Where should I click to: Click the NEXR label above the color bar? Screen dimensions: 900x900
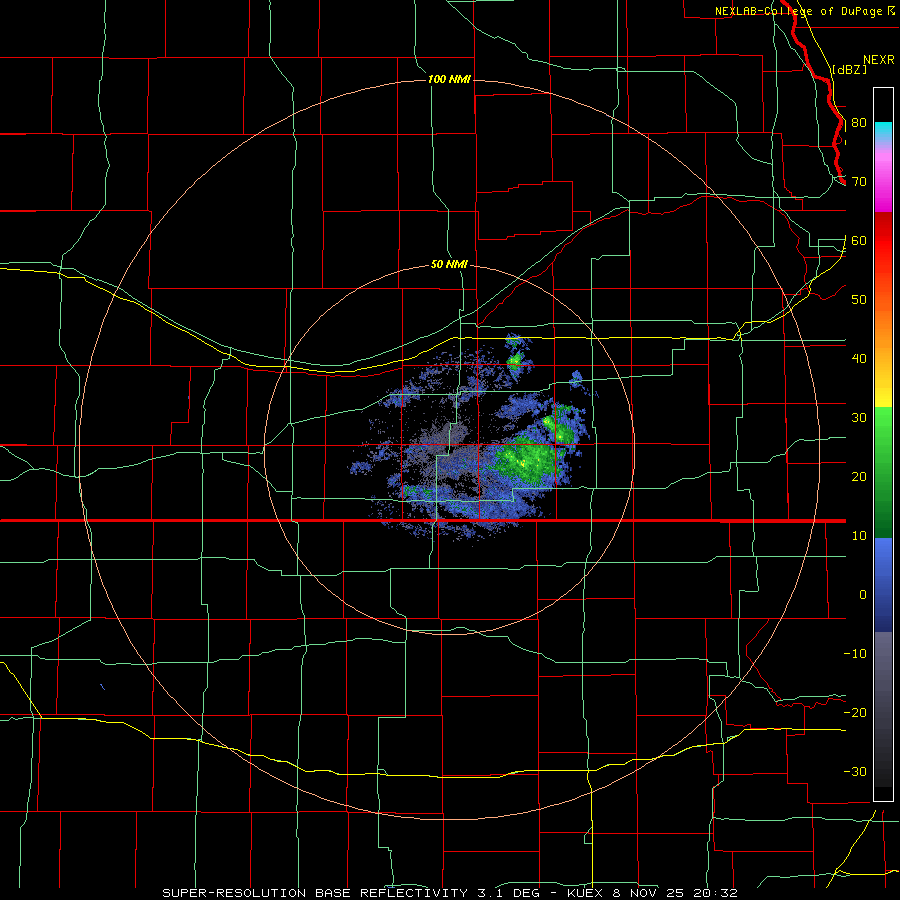click(x=879, y=60)
